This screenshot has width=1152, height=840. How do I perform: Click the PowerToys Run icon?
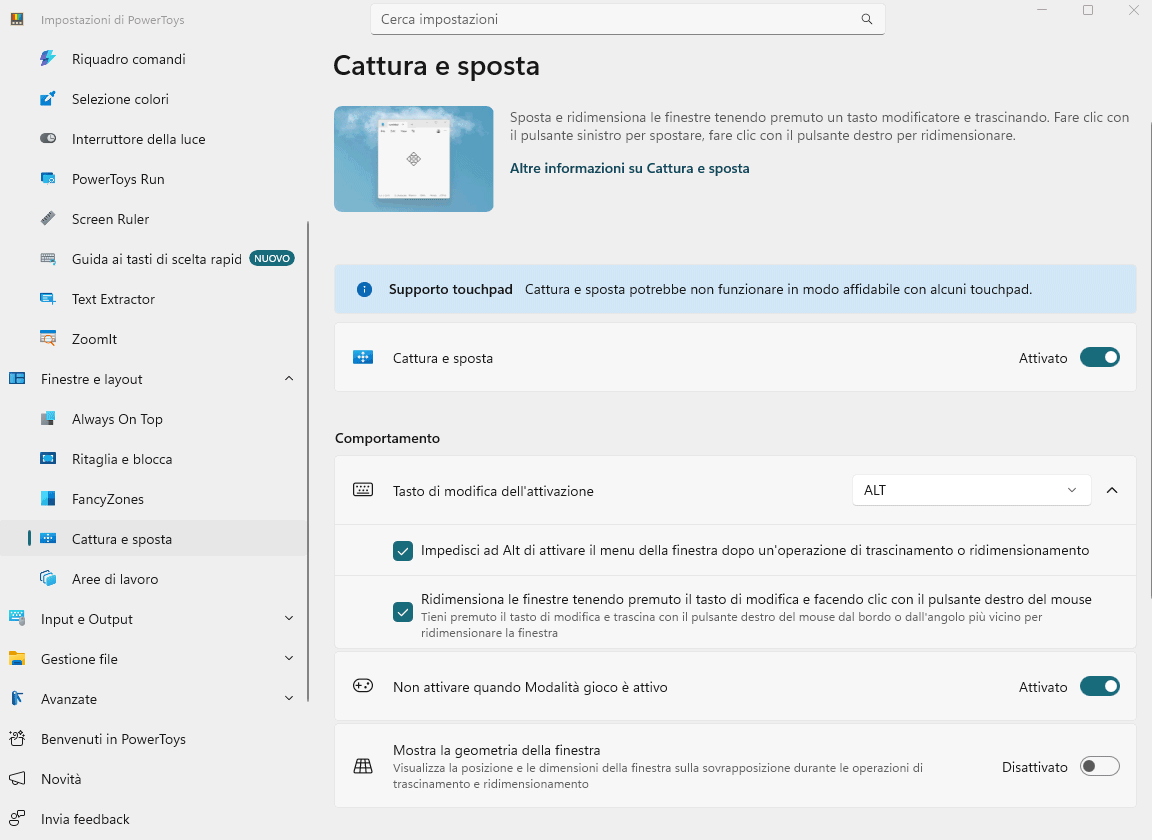[x=48, y=179]
